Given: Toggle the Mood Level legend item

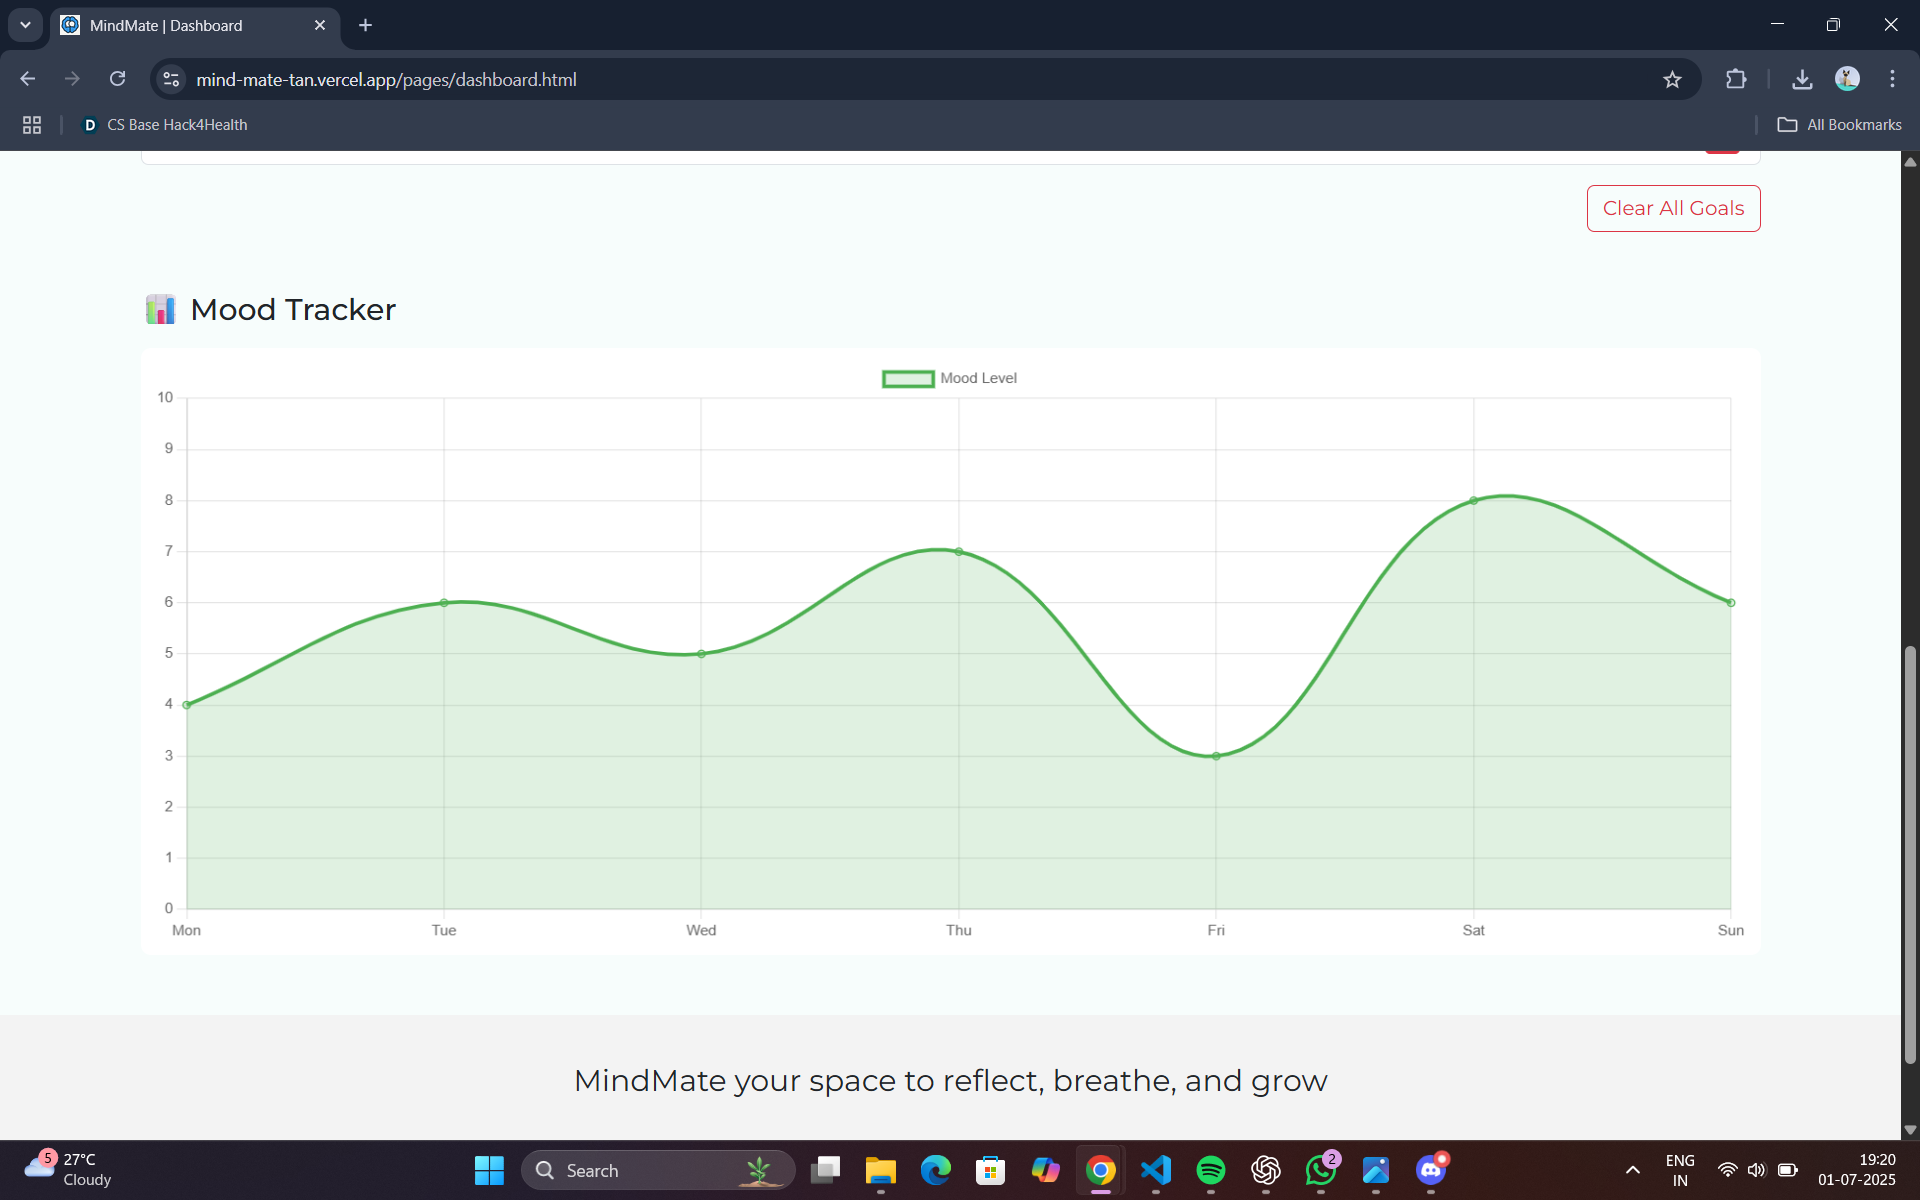Looking at the screenshot, I should 949,378.
